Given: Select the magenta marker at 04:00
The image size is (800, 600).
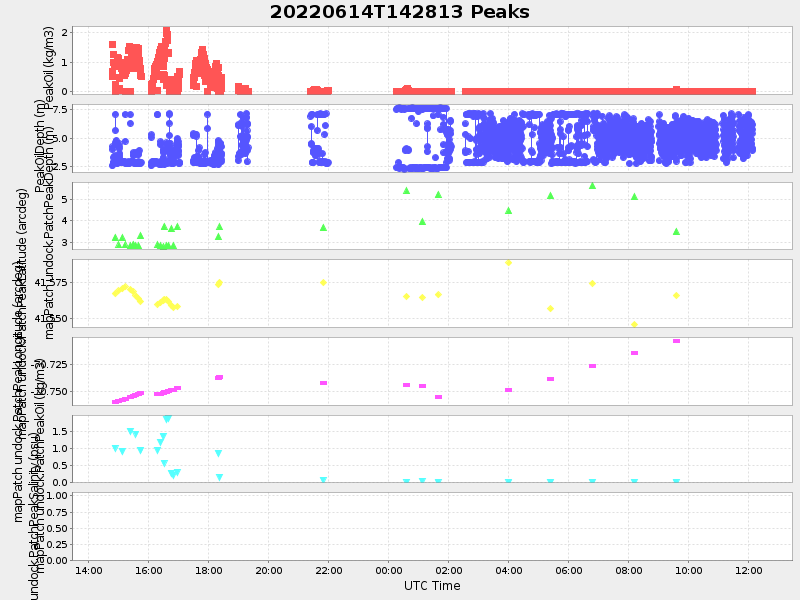Looking at the screenshot, I should 508,390.
